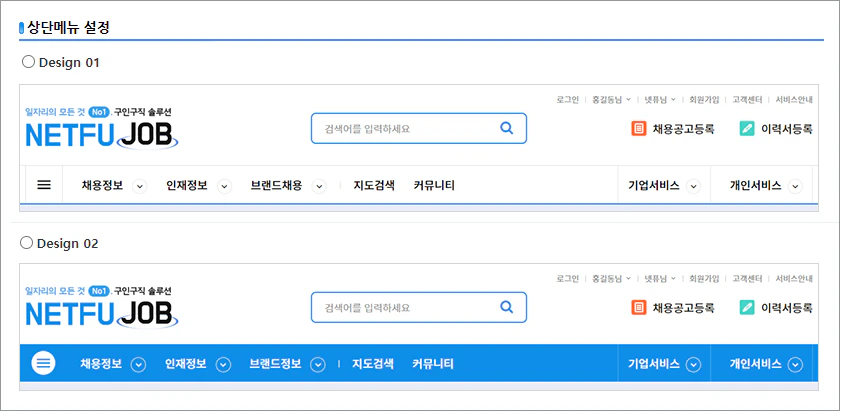Open the round hamburger menu in Design 02
Image resolution: width=841 pixels, height=411 pixels.
coord(43,363)
